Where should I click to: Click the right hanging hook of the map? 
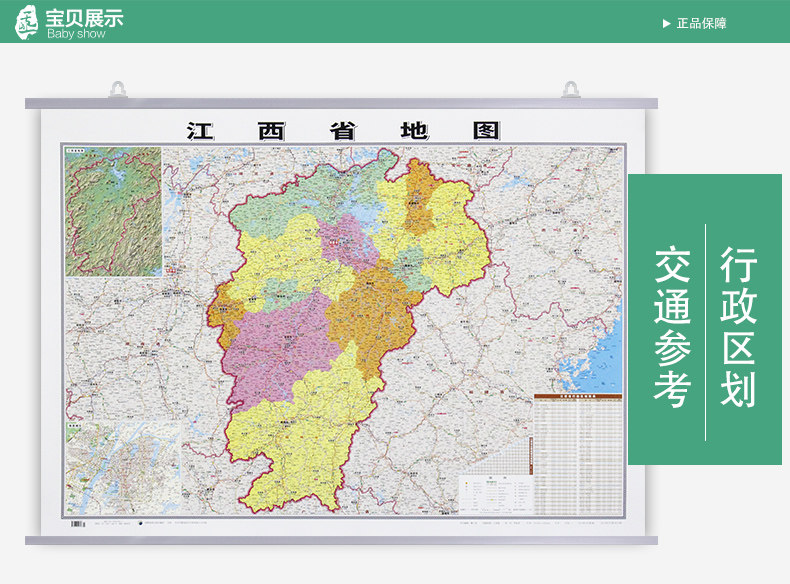click(x=571, y=90)
